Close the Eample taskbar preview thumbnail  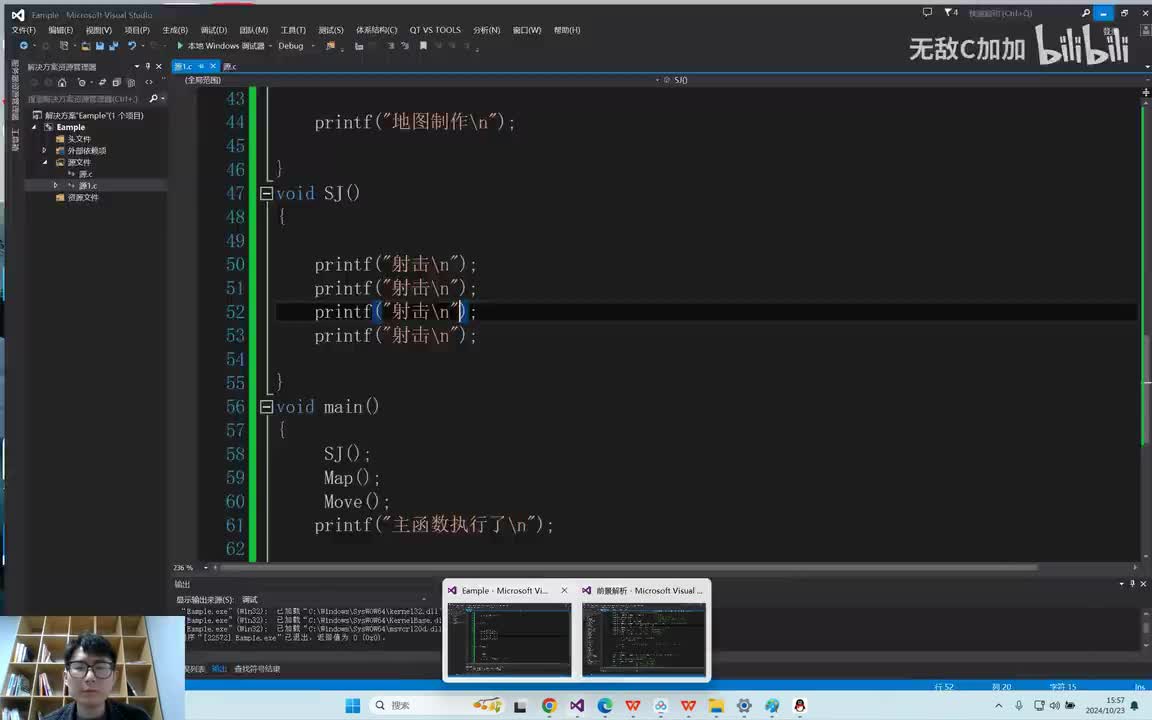tap(564, 590)
